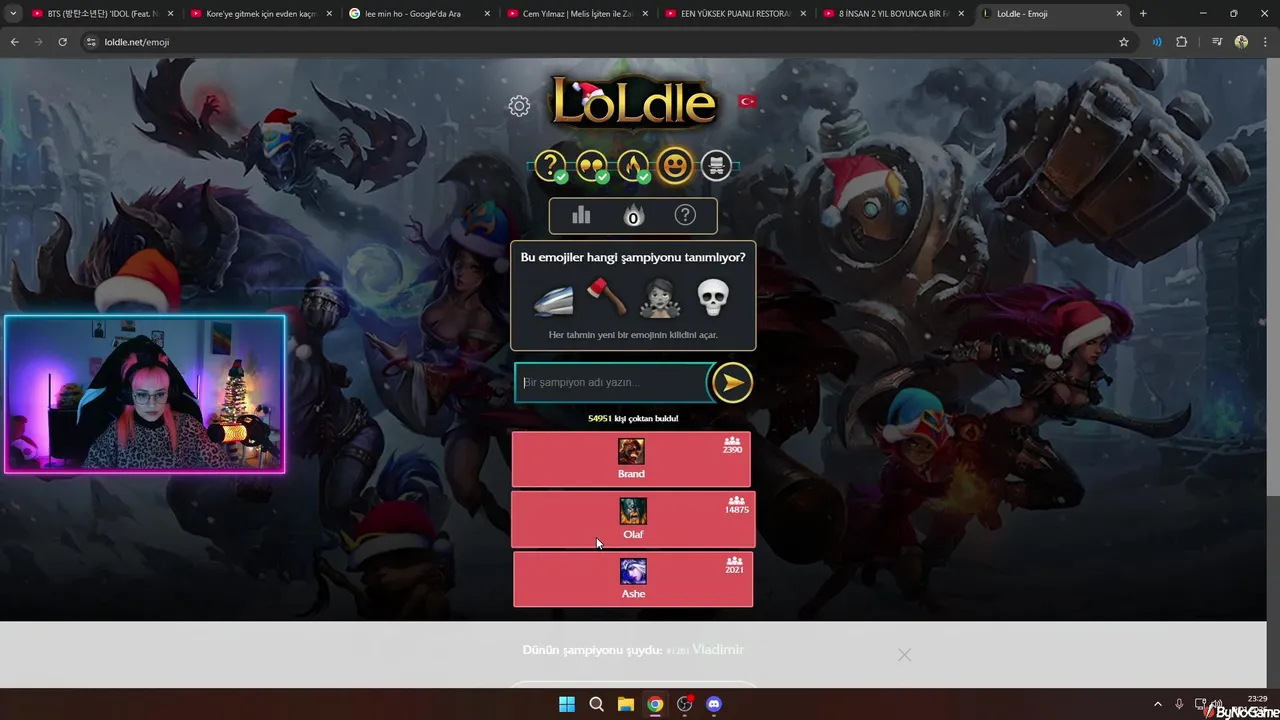Open a new browser tab
This screenshot has width=1280, height=720.
click(1143, 14)
